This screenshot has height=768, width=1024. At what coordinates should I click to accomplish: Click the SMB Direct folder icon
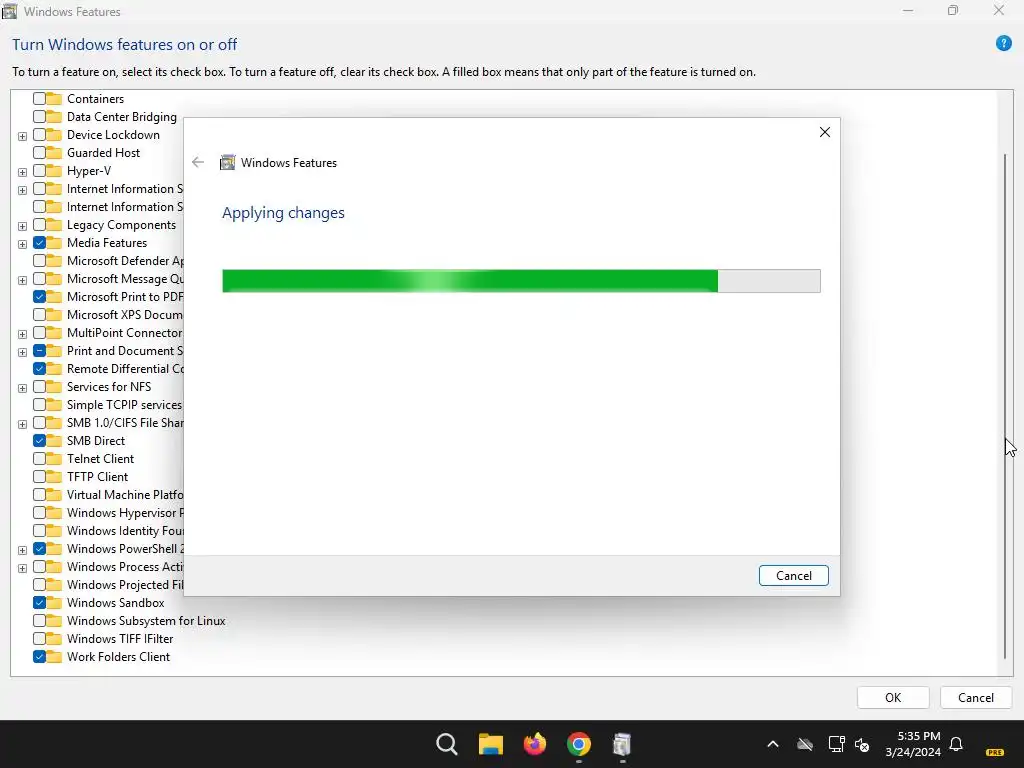pos(54,441)
